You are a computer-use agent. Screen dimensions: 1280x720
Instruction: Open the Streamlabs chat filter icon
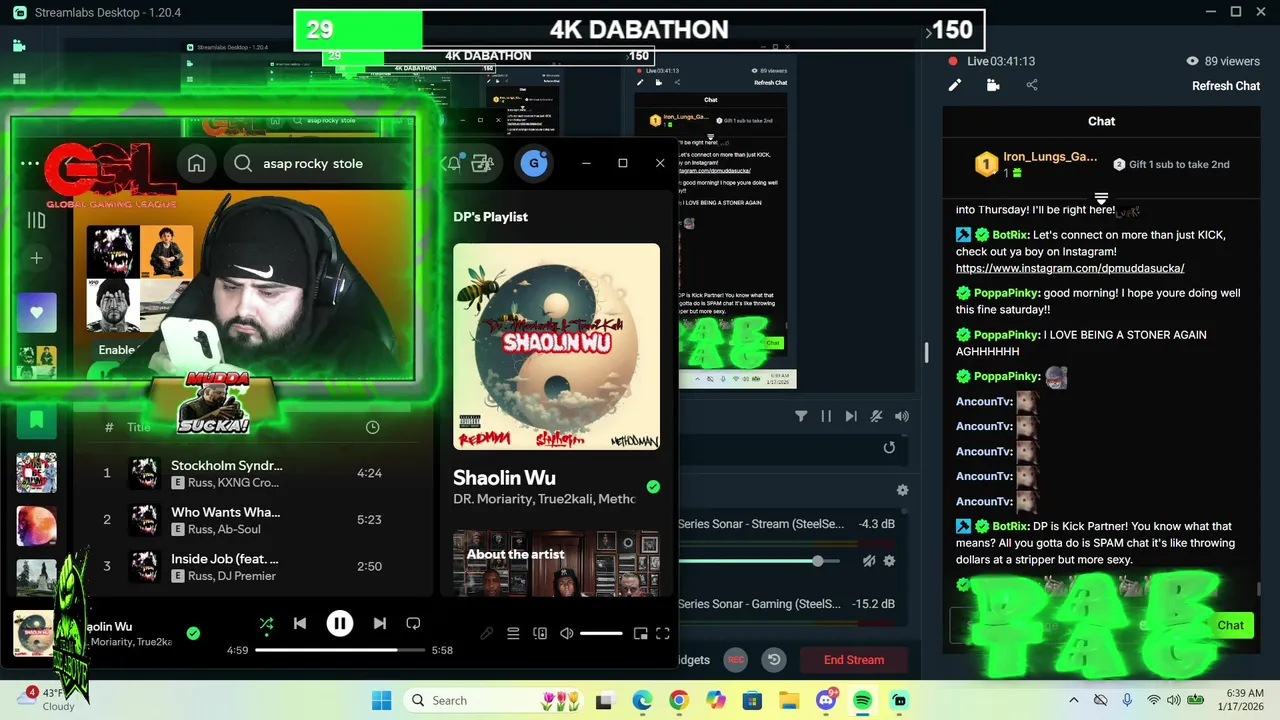pos(801,416)
